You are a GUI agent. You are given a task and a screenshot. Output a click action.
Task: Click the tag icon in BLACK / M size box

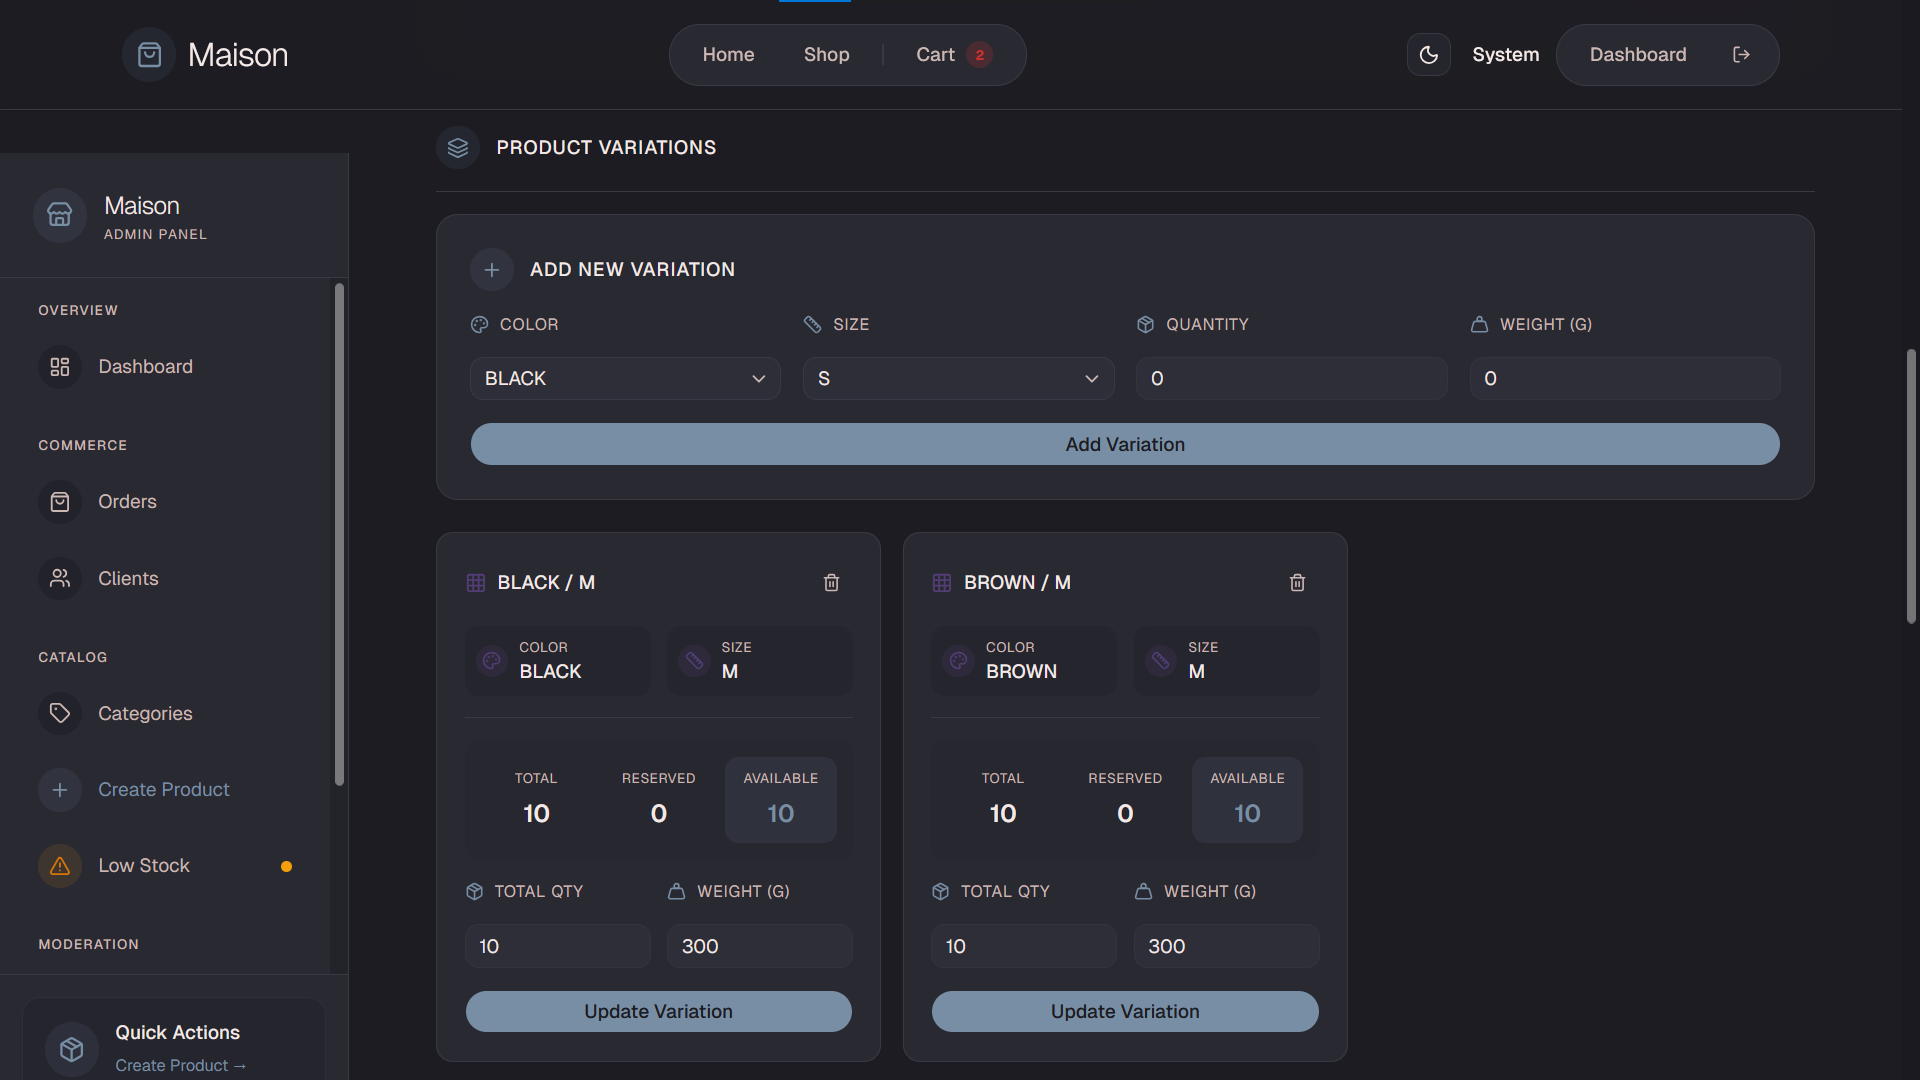(694, 661)
